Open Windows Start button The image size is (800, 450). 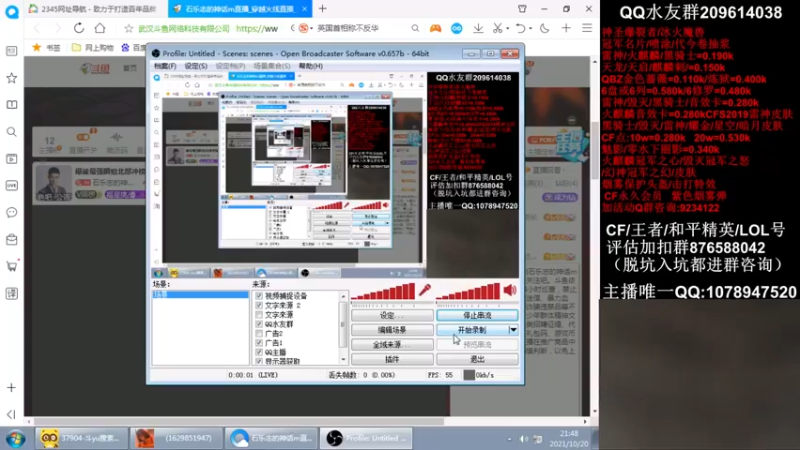[16, 438]
